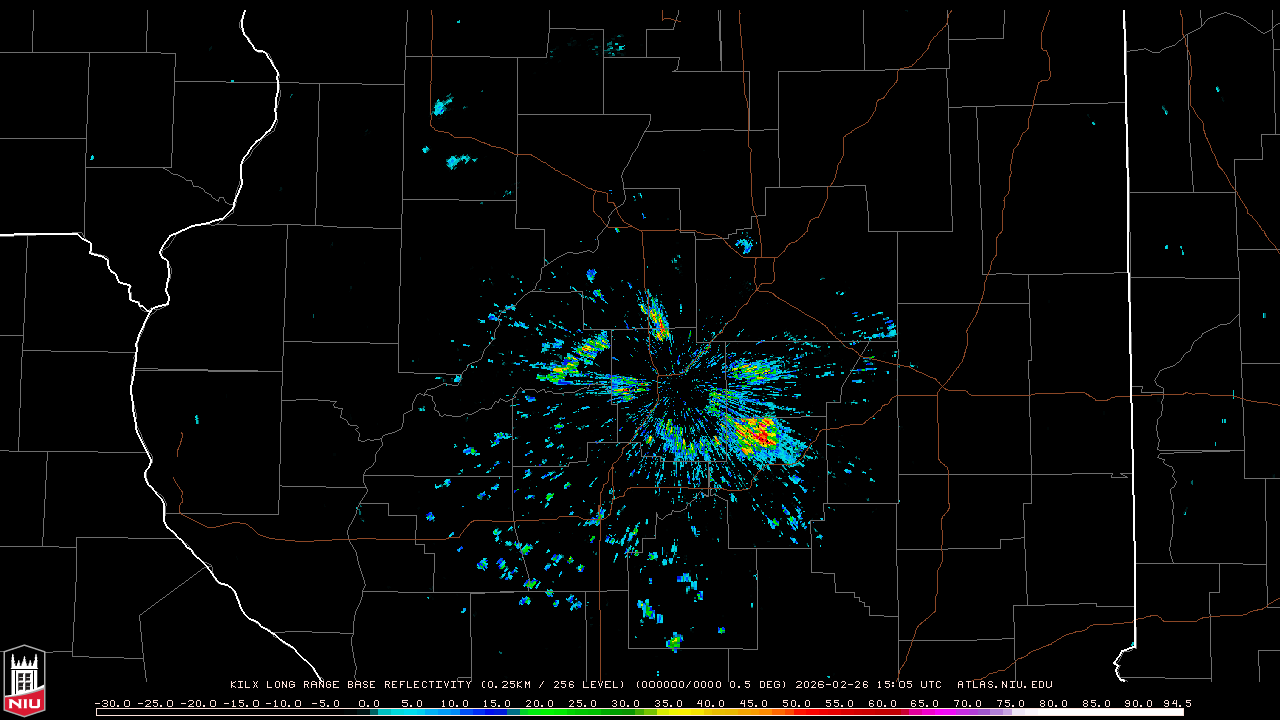Click the KILX LONG RANGE BASE REFLECTIVITY title
The height and width of the screenshot is (720, 1280).
[350, 685]
